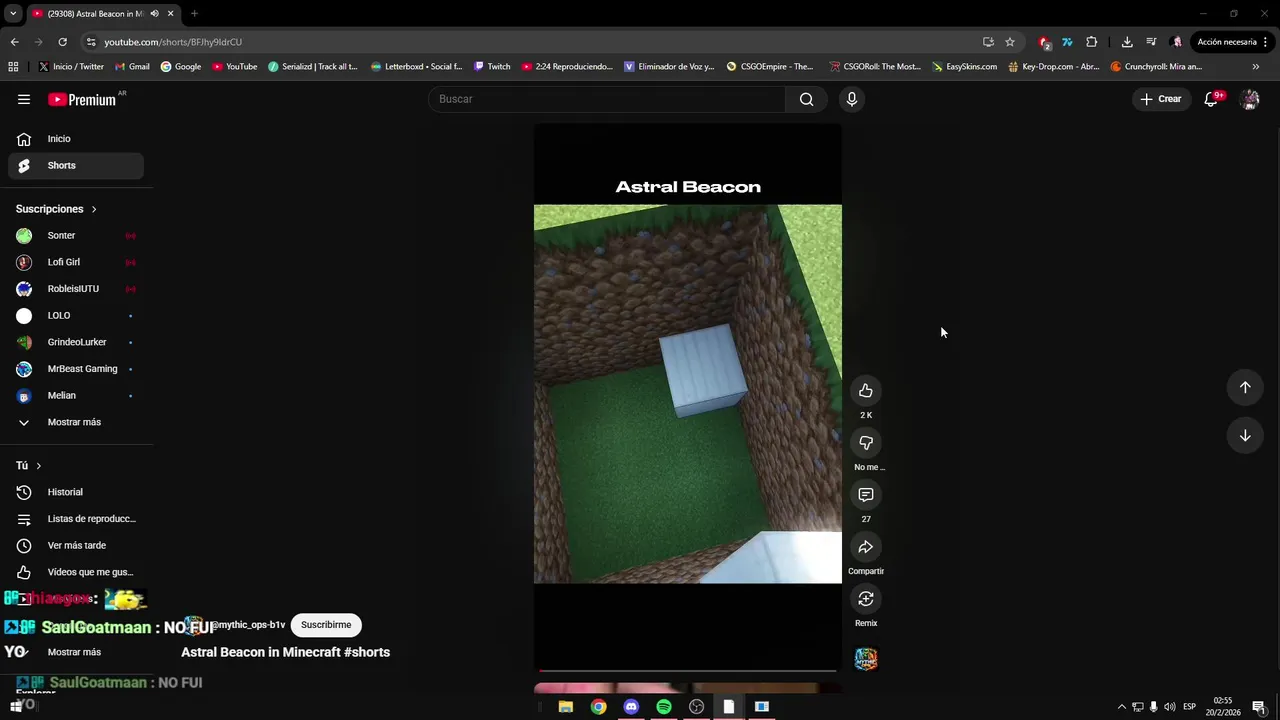Click the short's progress bar
1280x720 pixels.
pyautogui.click(x=688, y=671)
